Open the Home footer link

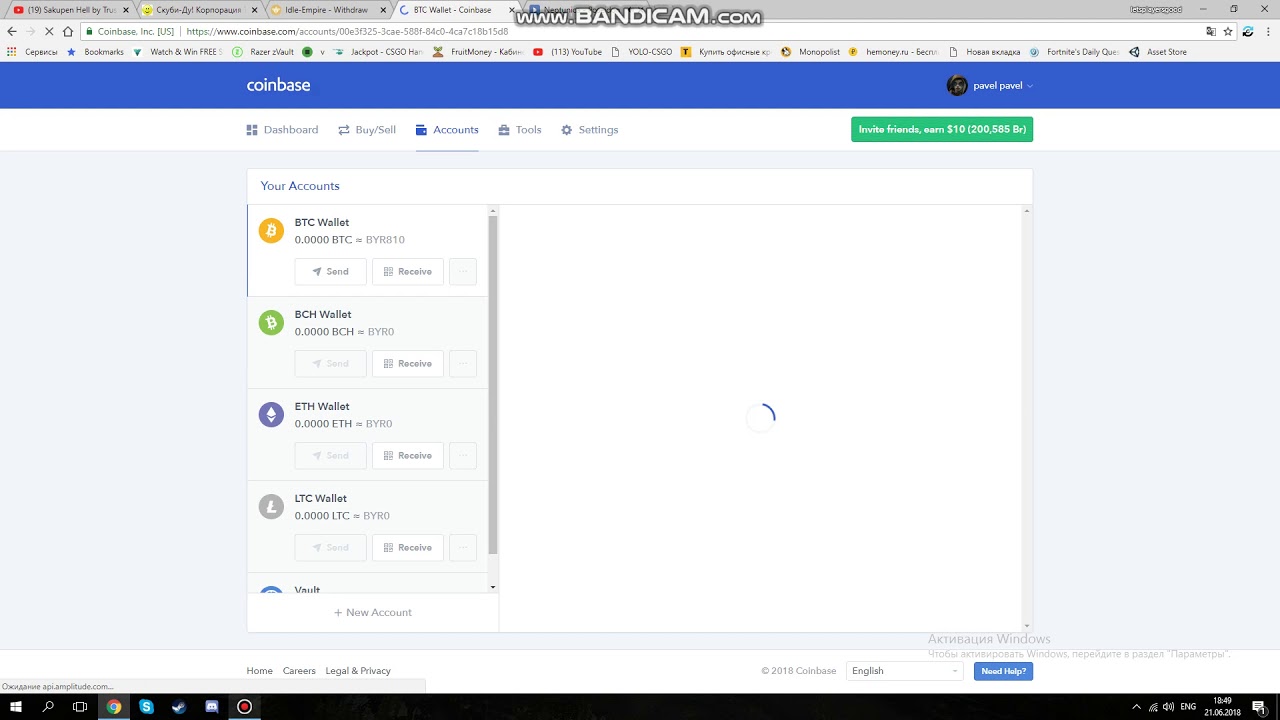[259, 671]
